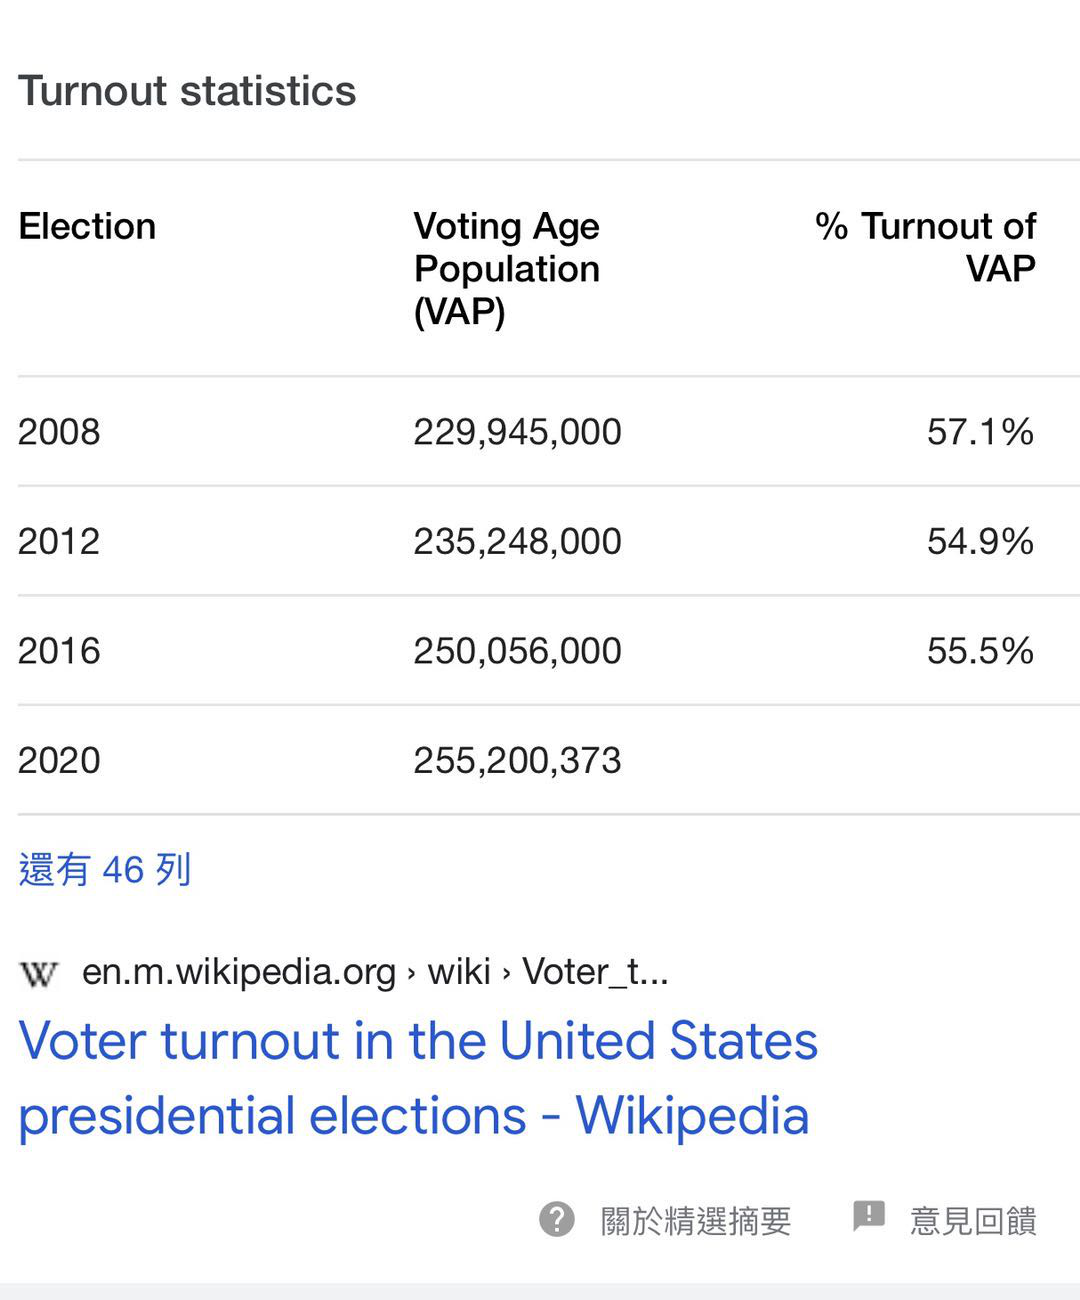Open the Voter turnout Wikipedia title link

click(x=417, y=1078)
